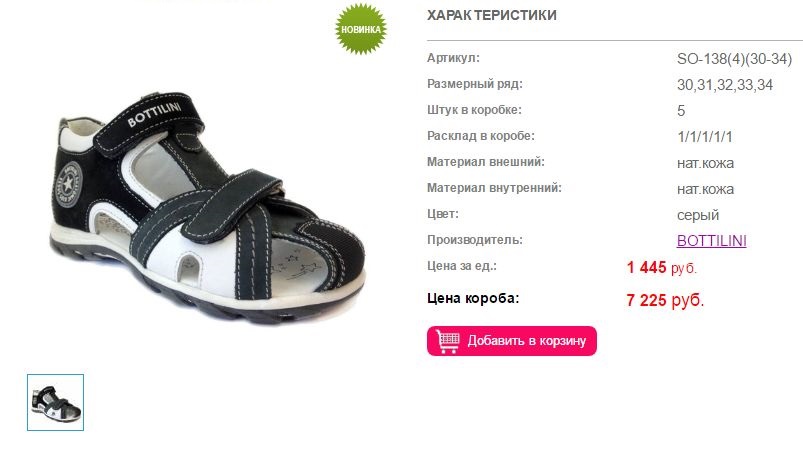Click the shopping cart icon

(448, 341)
